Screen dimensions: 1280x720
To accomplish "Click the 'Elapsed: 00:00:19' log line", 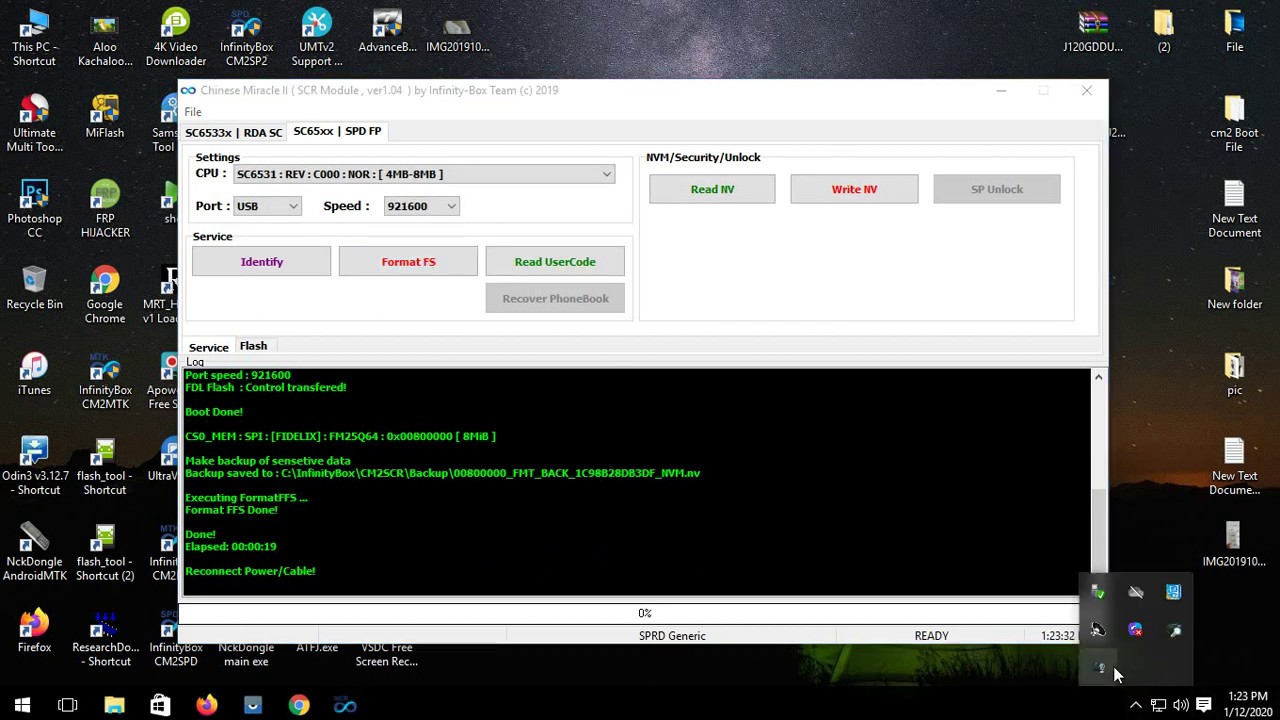I will 230,547.
